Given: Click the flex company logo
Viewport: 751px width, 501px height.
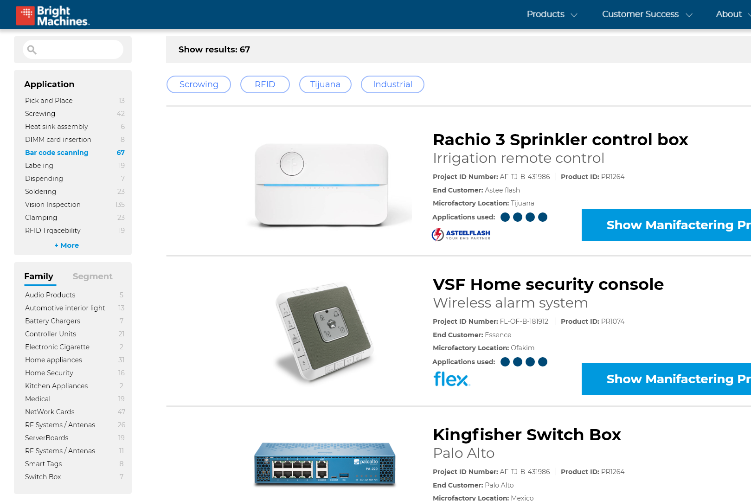Looking at the screenshot, I should coord(451,379).
